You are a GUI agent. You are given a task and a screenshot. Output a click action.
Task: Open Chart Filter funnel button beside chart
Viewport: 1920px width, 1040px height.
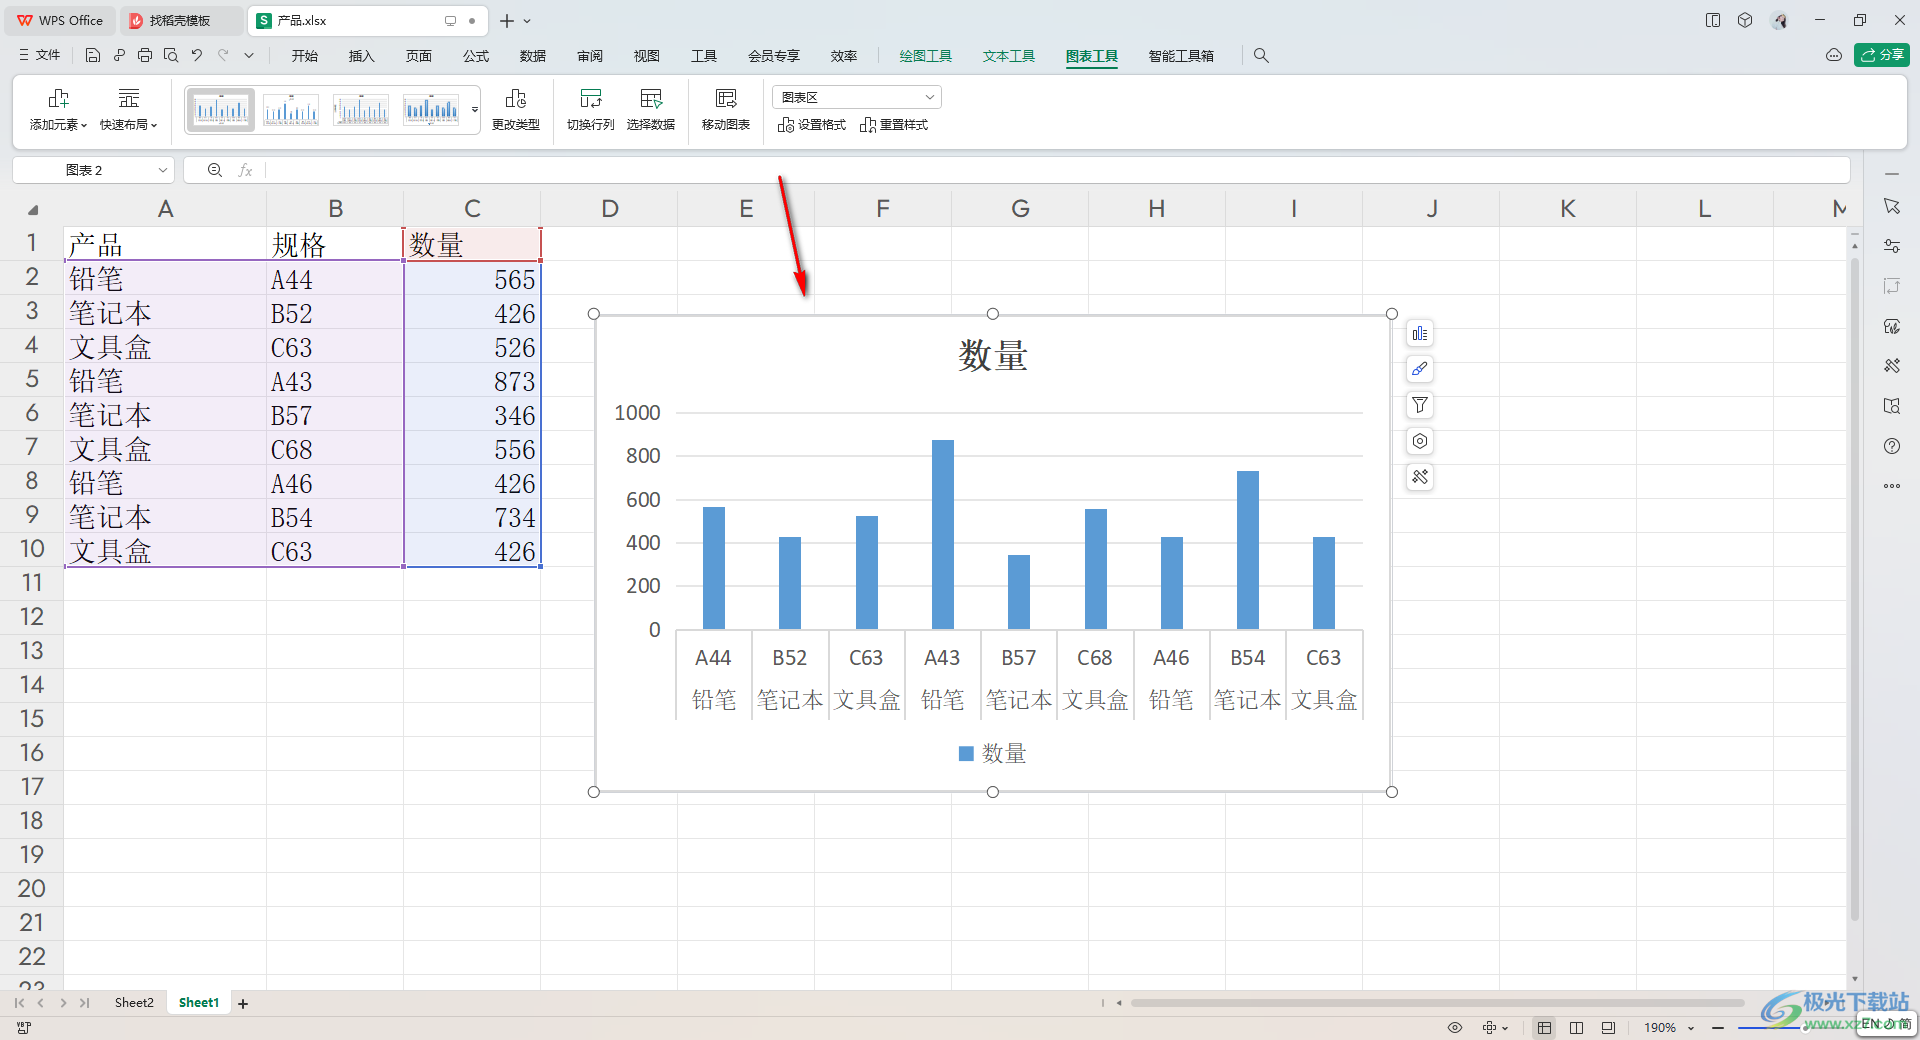click(1420, 405)
